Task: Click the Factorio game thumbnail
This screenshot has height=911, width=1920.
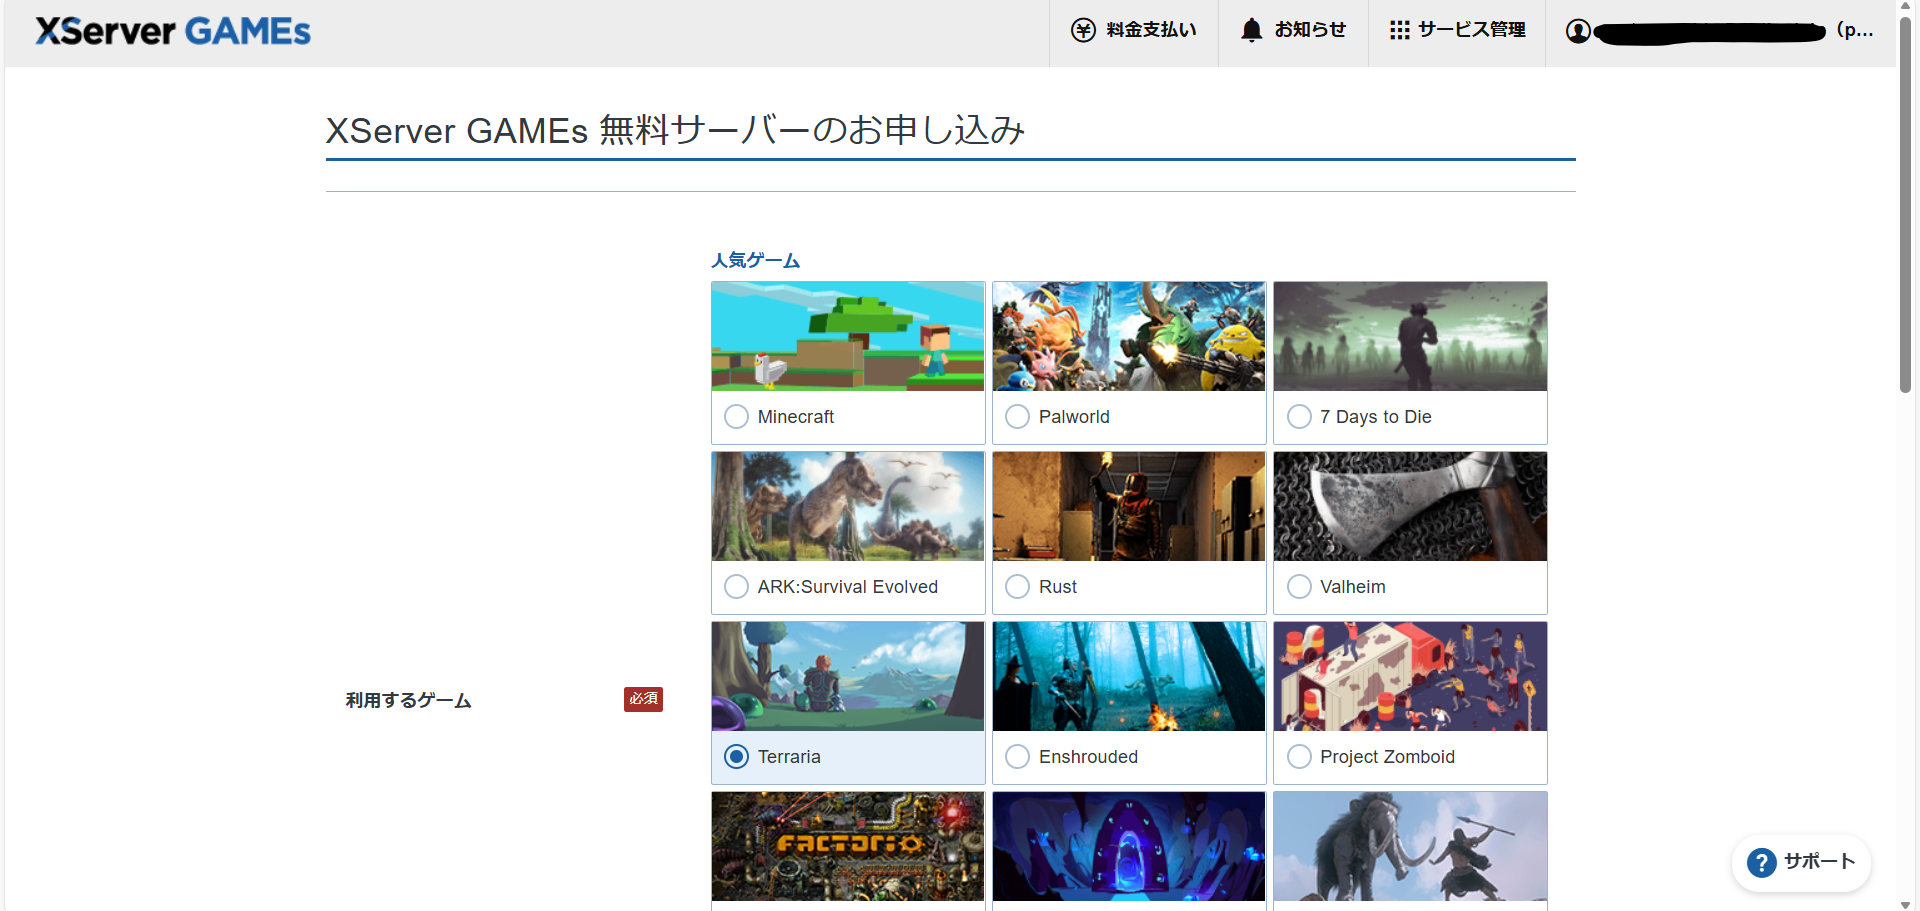Action: (x=847, y=847)
